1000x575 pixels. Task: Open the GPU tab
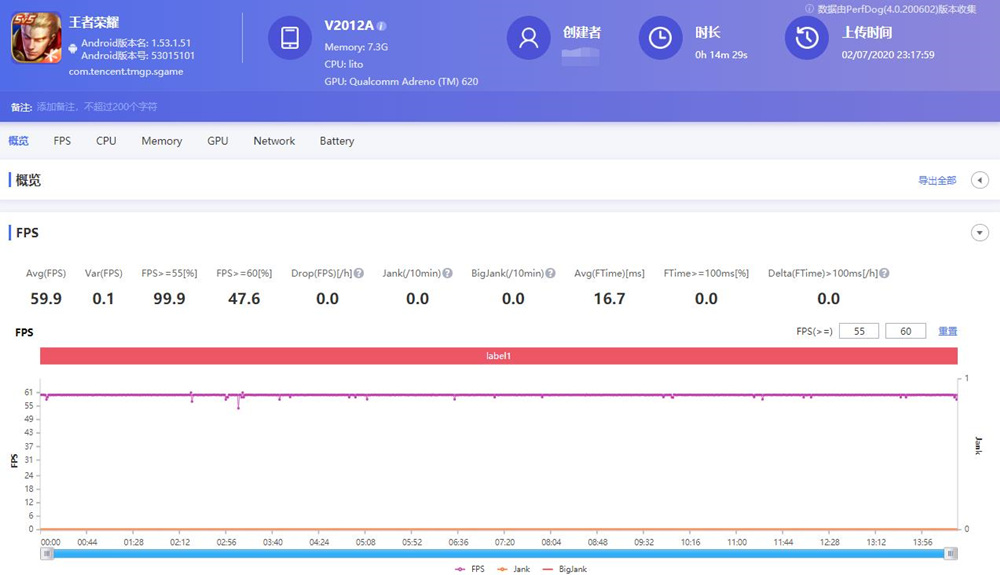point(217,141)
